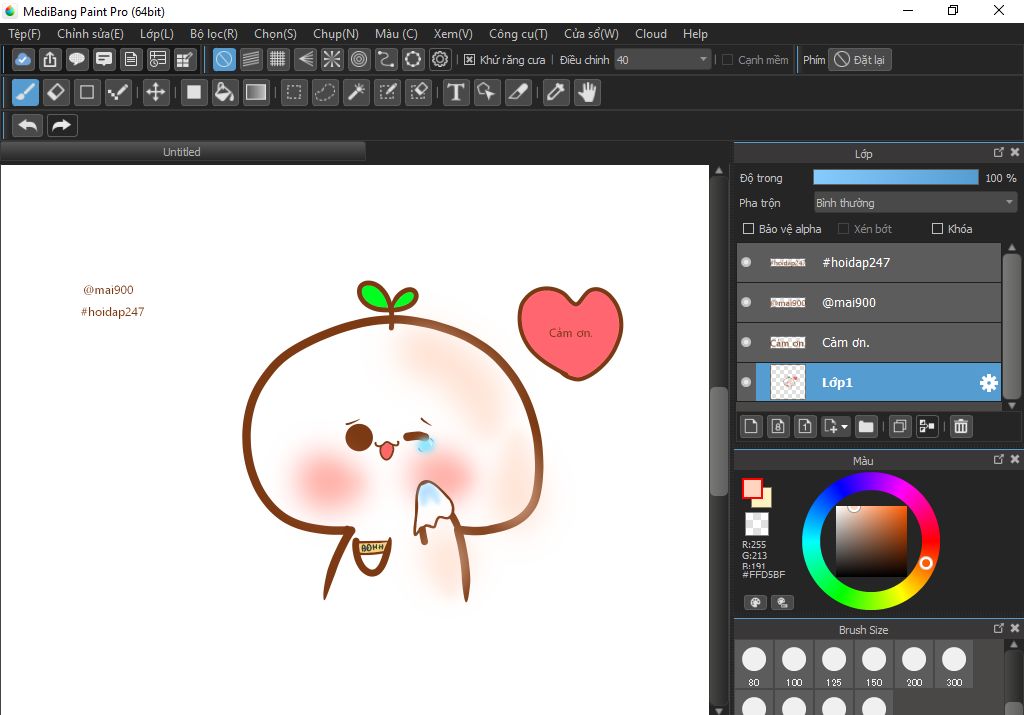1024x715 pixels.
Task: Enable the Khóa layer lock checkbox
Action: pos(937,229)
